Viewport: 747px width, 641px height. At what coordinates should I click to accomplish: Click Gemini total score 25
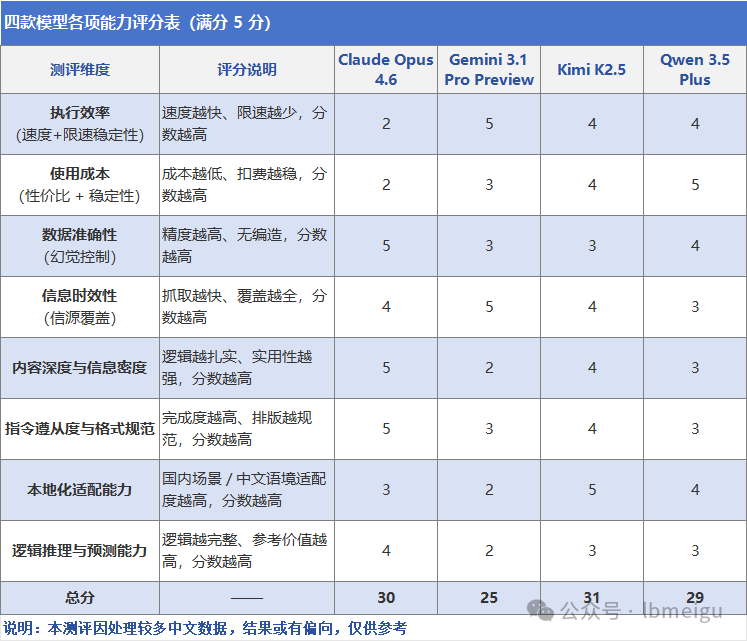pos(489,598)
